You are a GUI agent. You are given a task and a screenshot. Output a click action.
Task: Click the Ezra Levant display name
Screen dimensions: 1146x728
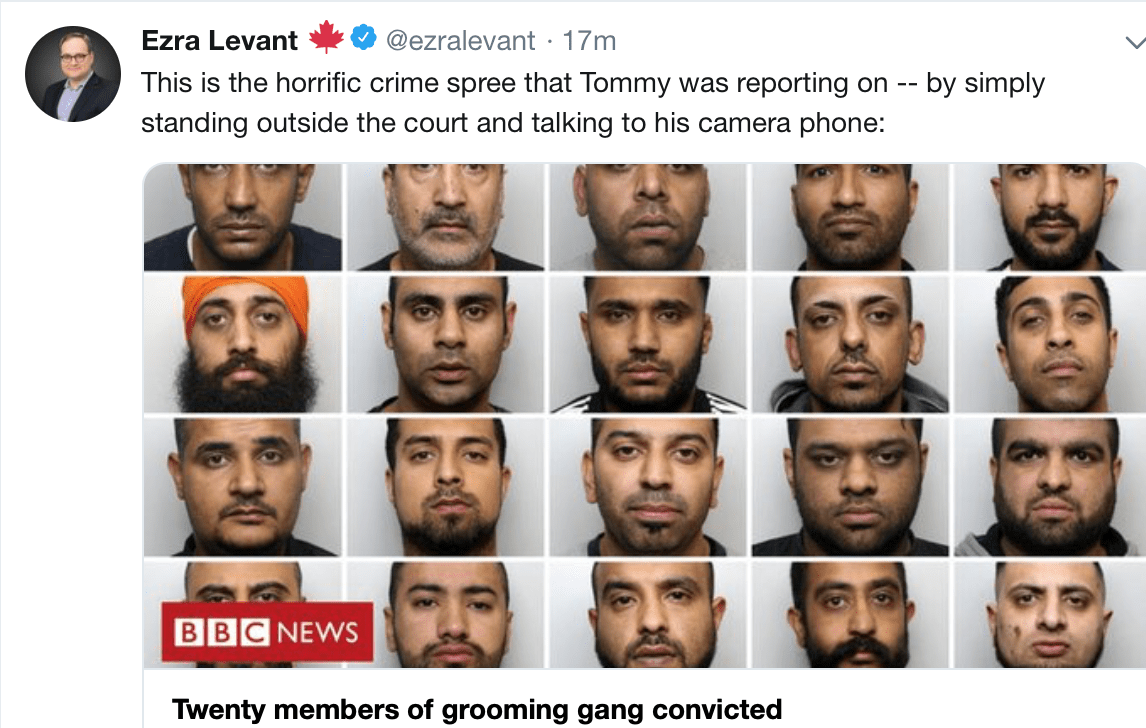pyautogui.click(x=219, y=40)
